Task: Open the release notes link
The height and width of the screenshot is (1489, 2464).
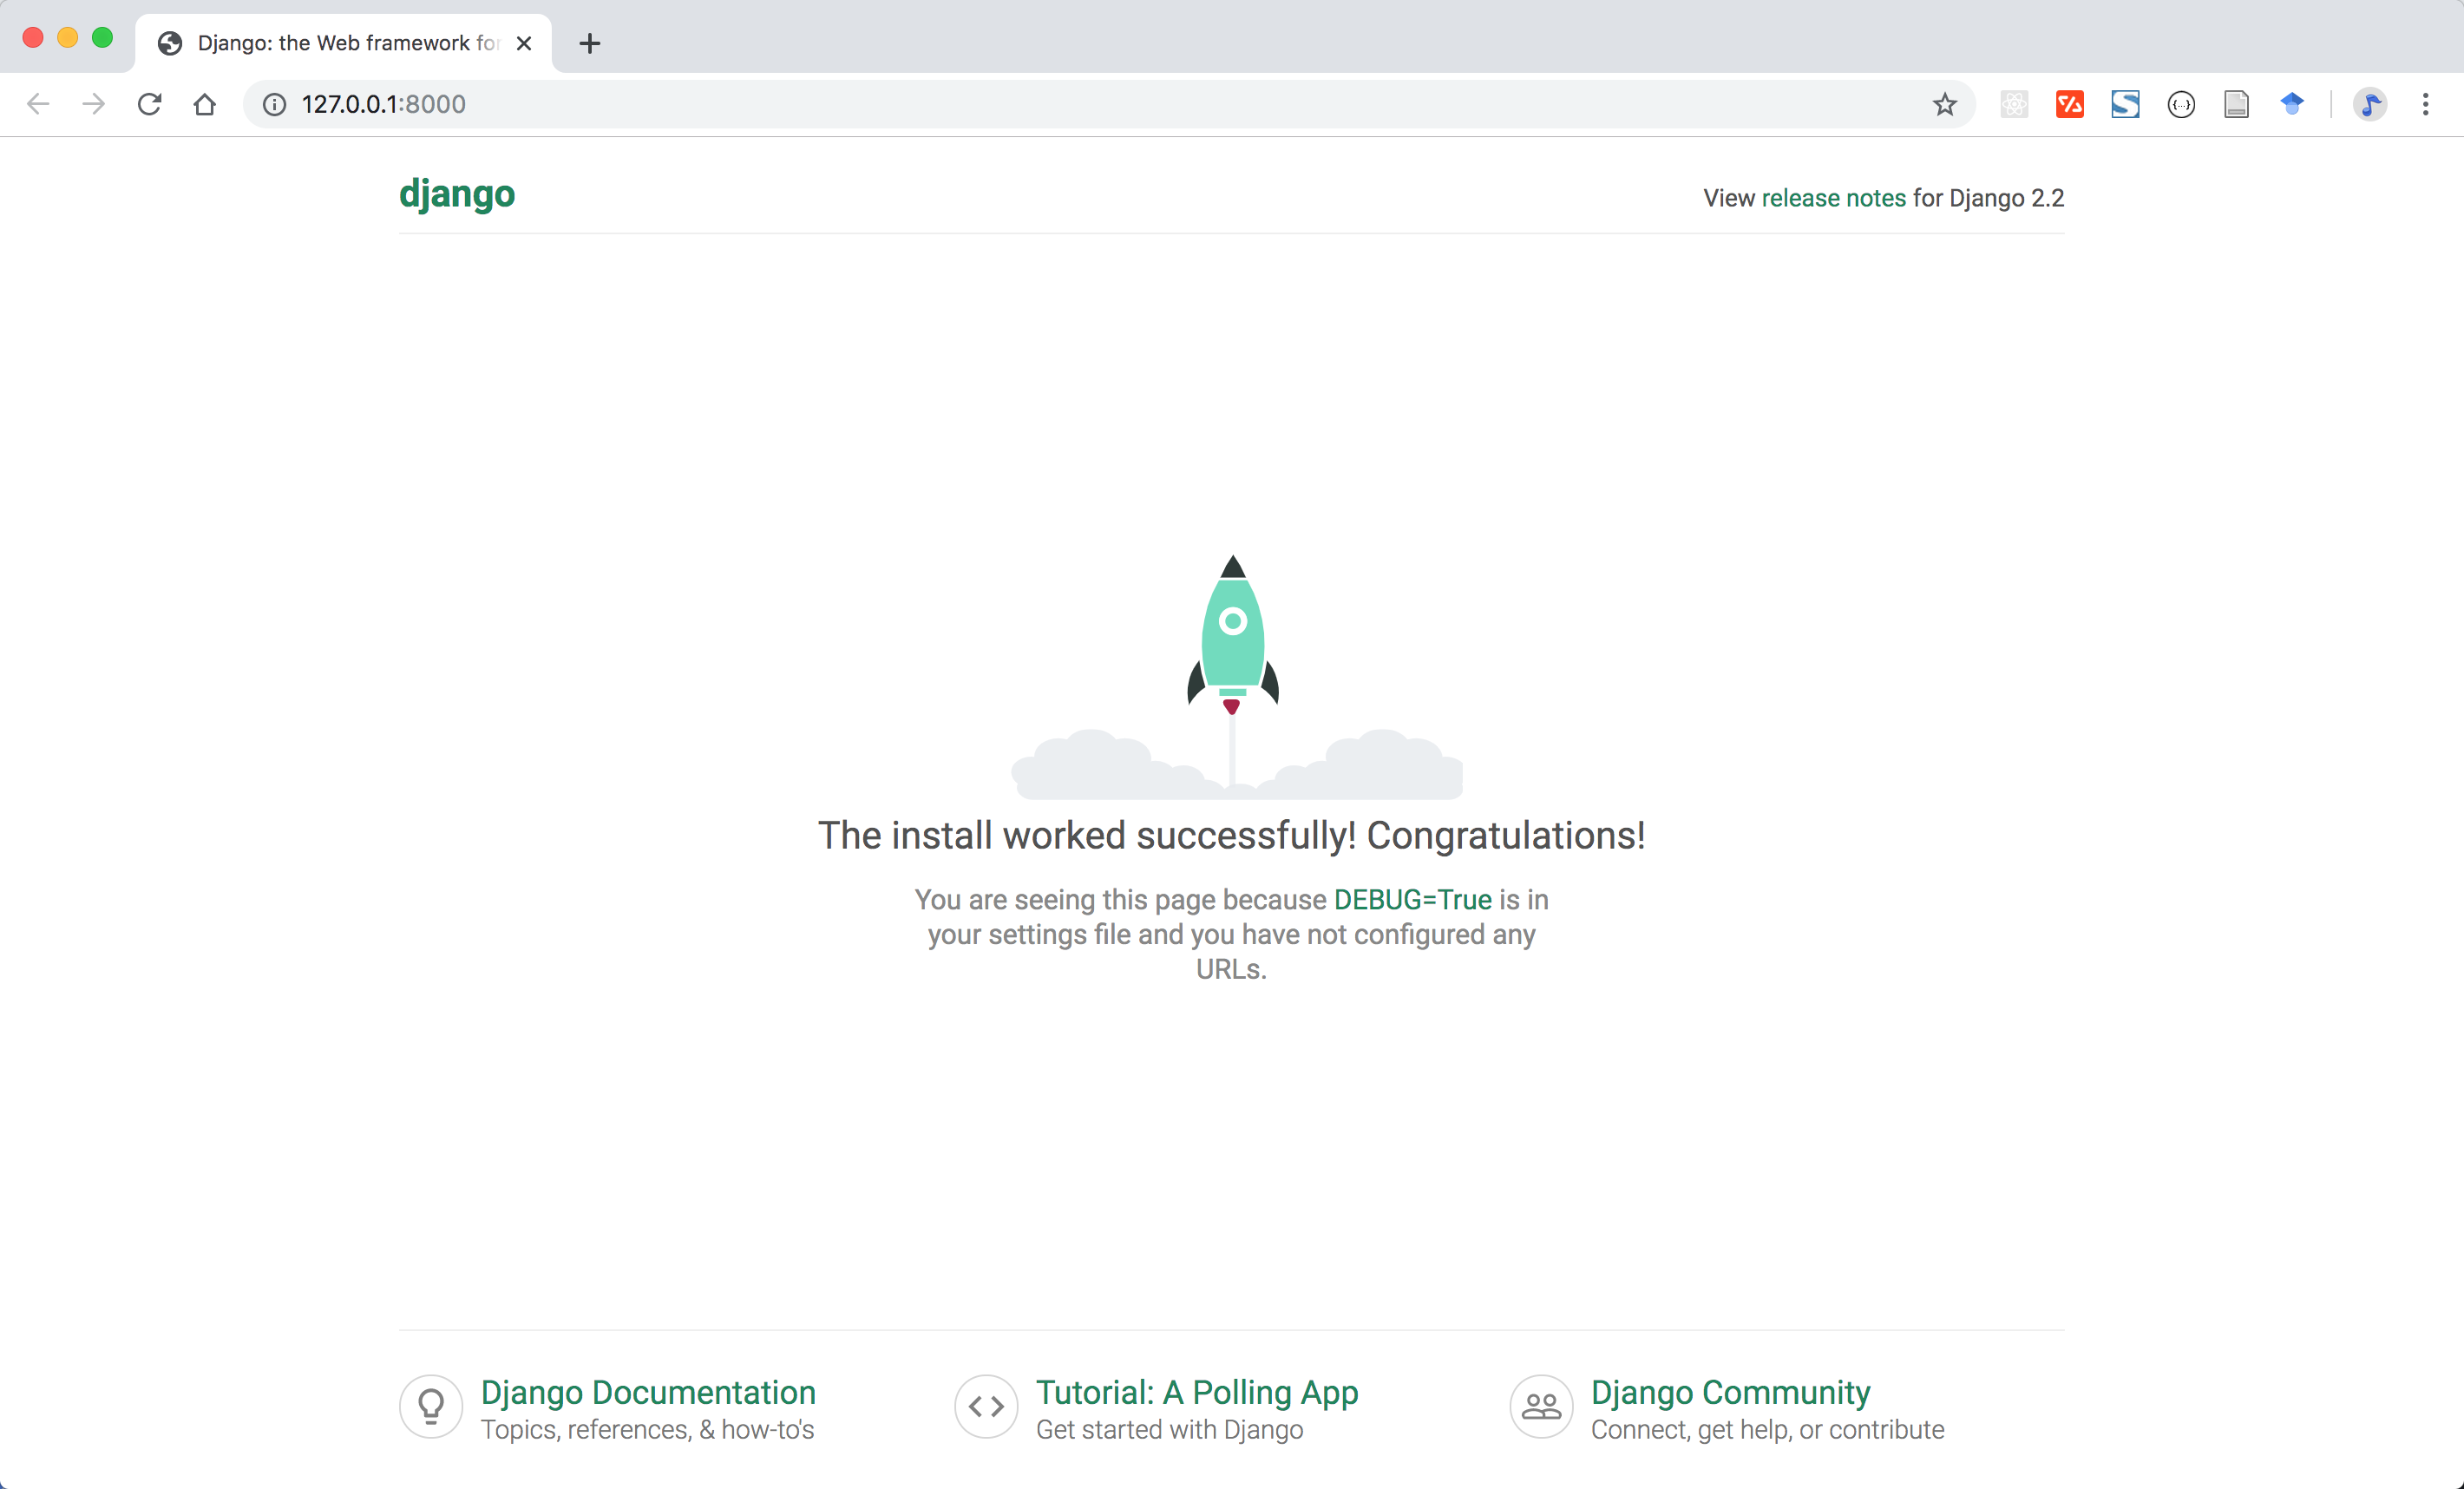Action: coord(1833,198)
